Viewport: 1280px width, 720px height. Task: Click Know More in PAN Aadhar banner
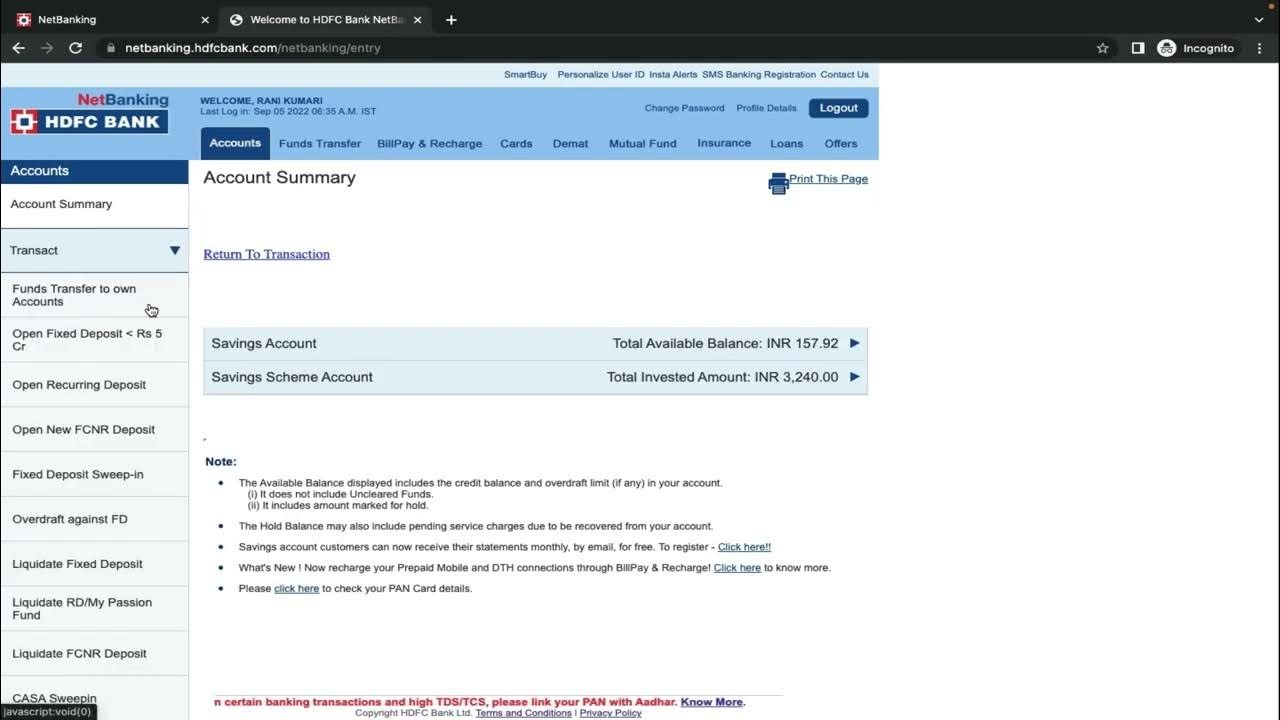click(712, 702)
